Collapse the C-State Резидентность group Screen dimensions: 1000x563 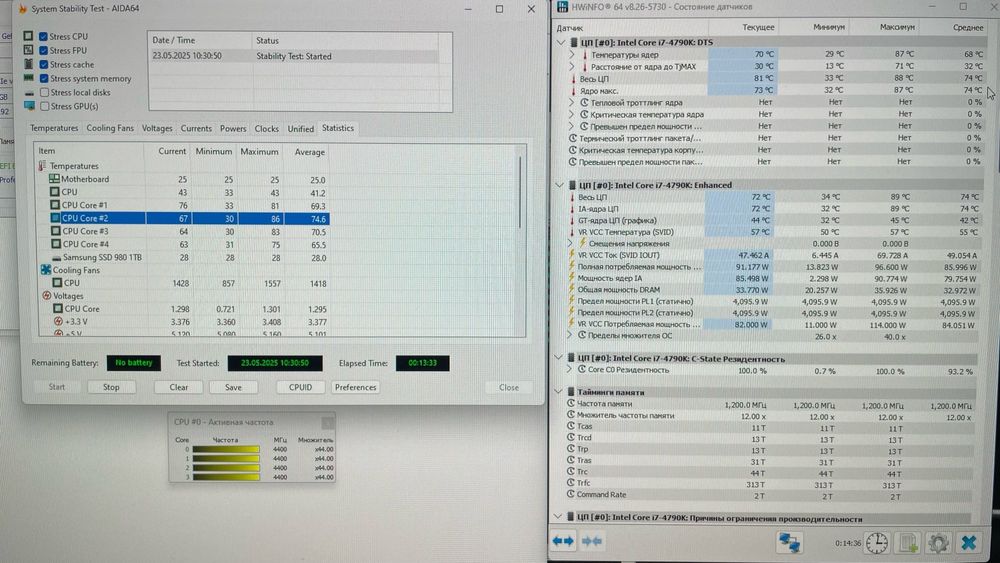pyautogui.click(x=558, y=358)
